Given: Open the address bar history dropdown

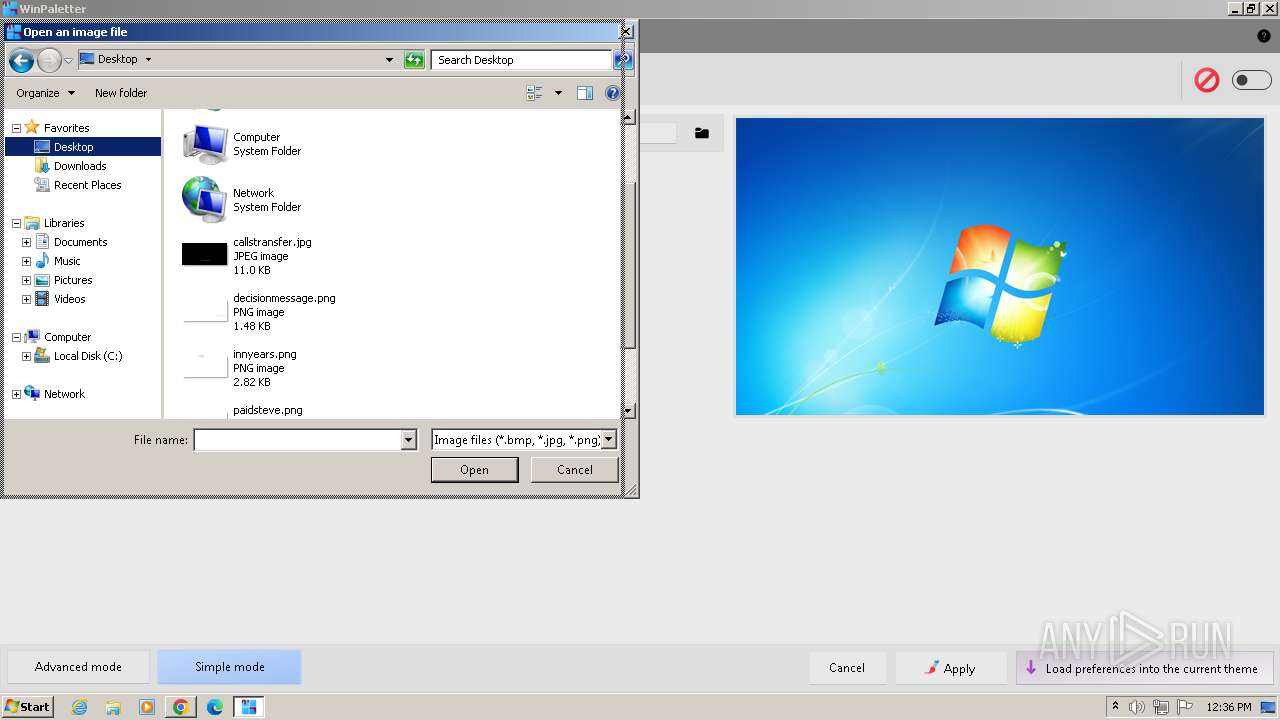Looking at the screenshot, I should 389,60.
